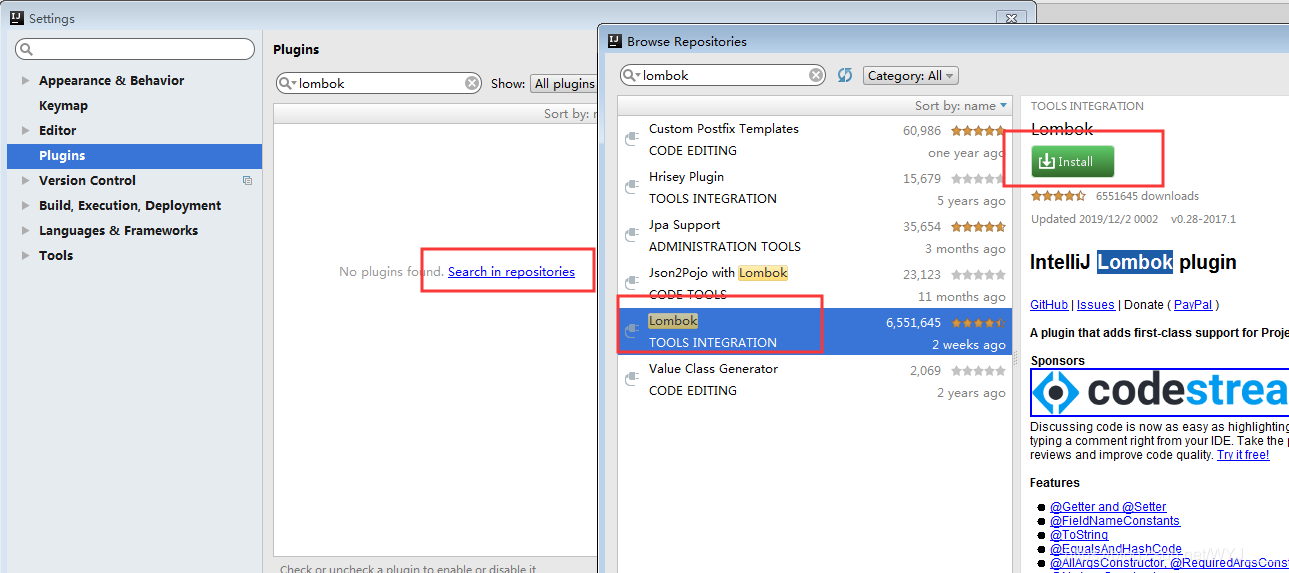Click the Try it free! link
The width and height of the screenshot is (1289, 573).
(x=1243, y=454)
